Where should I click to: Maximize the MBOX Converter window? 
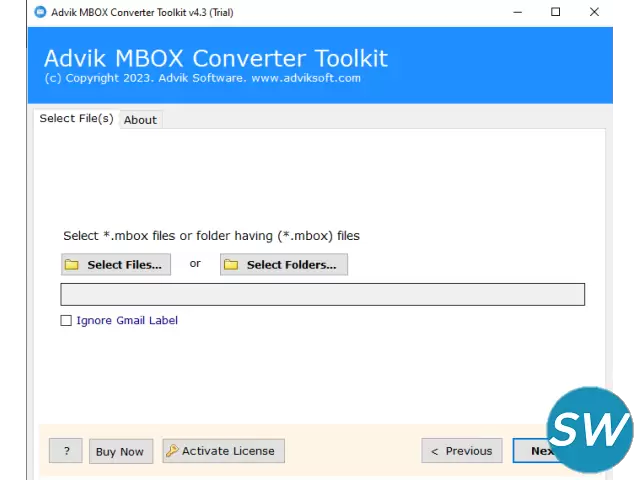556,12
